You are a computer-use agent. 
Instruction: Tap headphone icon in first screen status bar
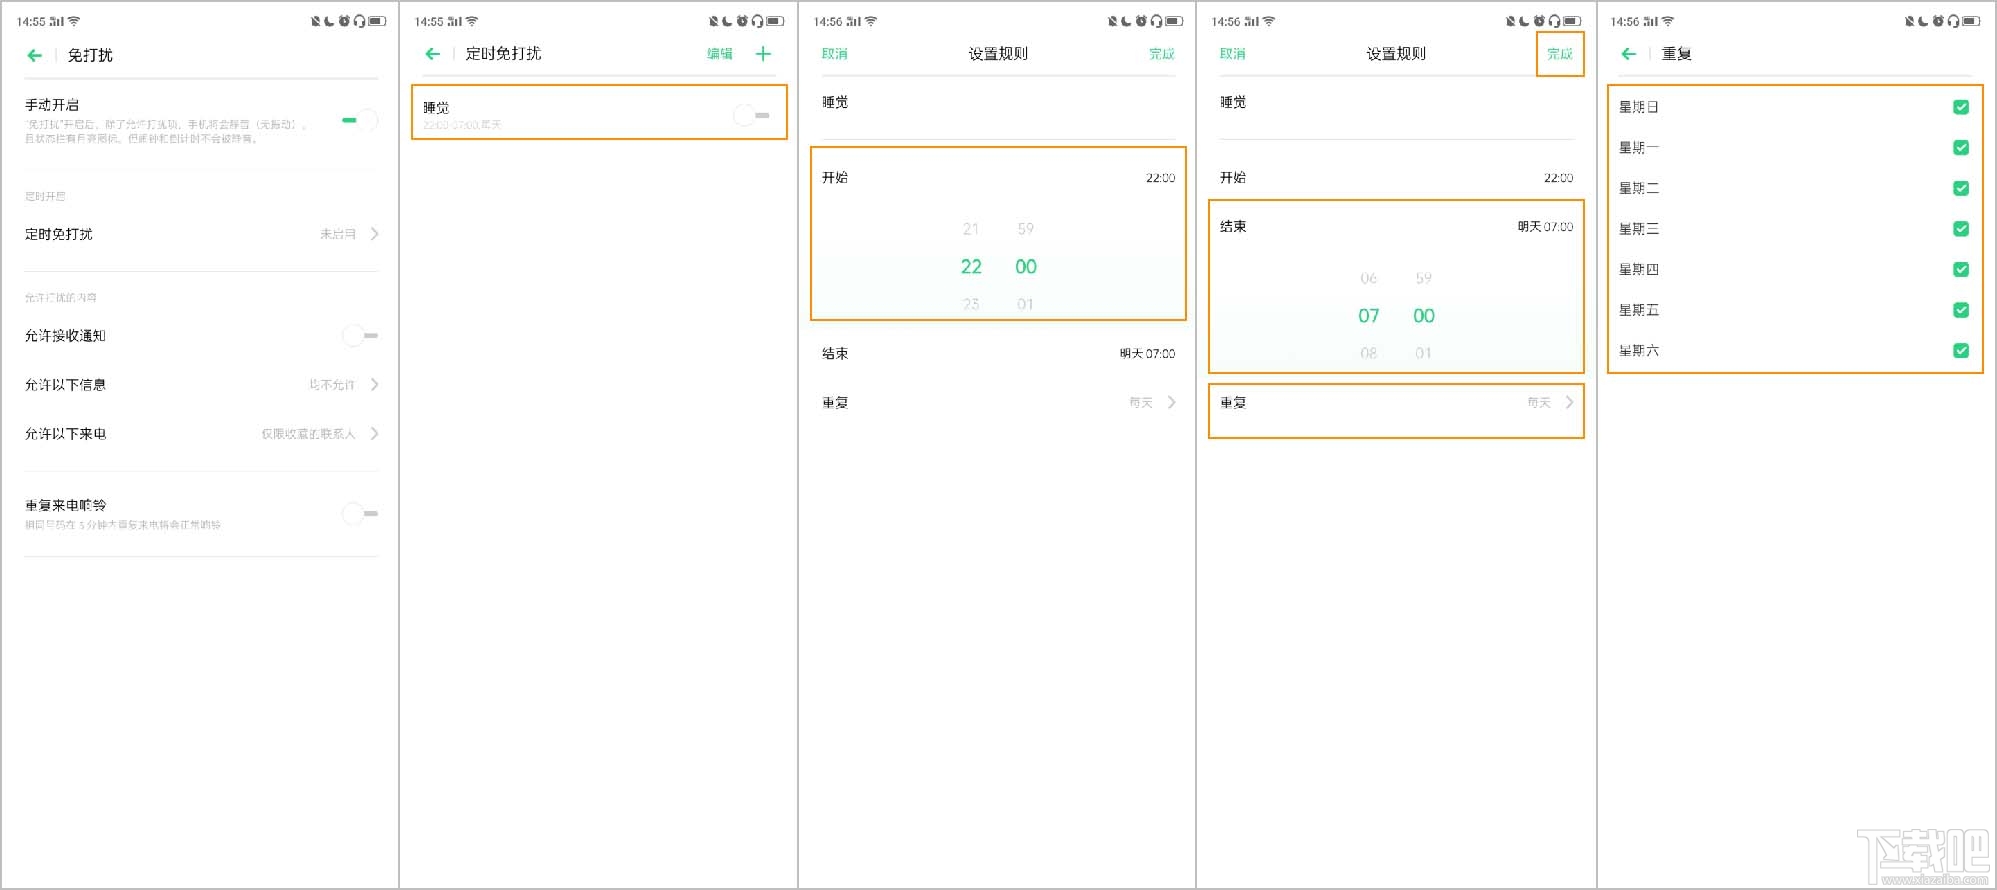click(360, 21)
